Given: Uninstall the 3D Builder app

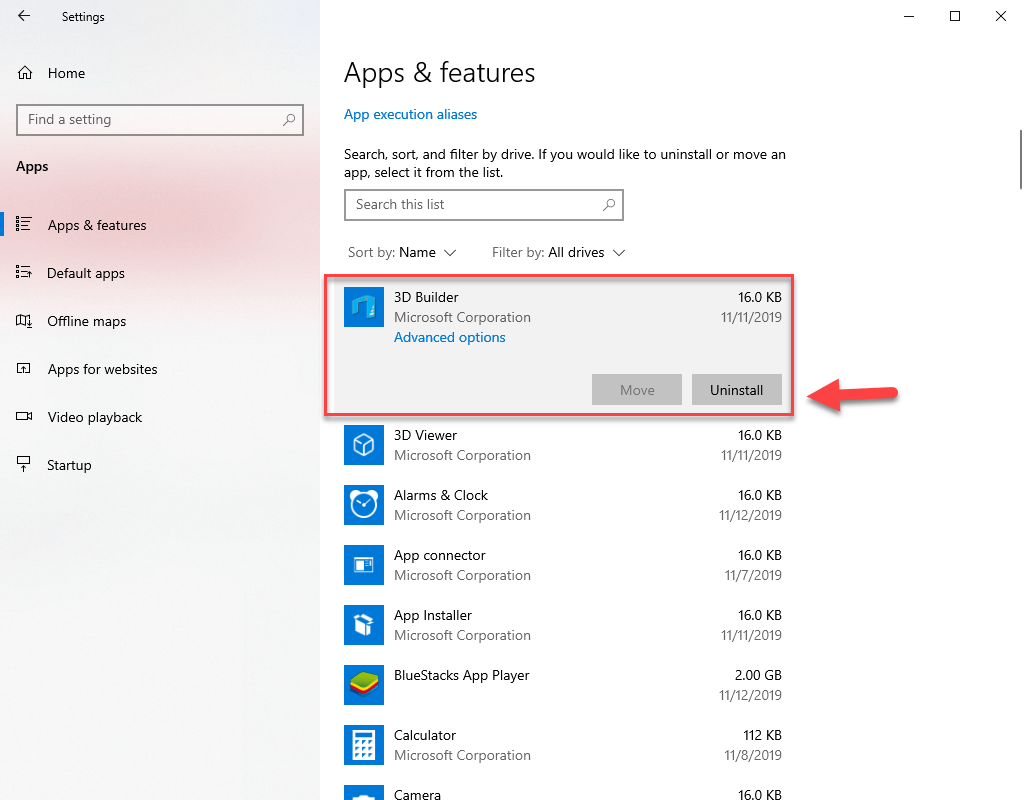Looking at the screenshot, I should click(x=737, y=390).
